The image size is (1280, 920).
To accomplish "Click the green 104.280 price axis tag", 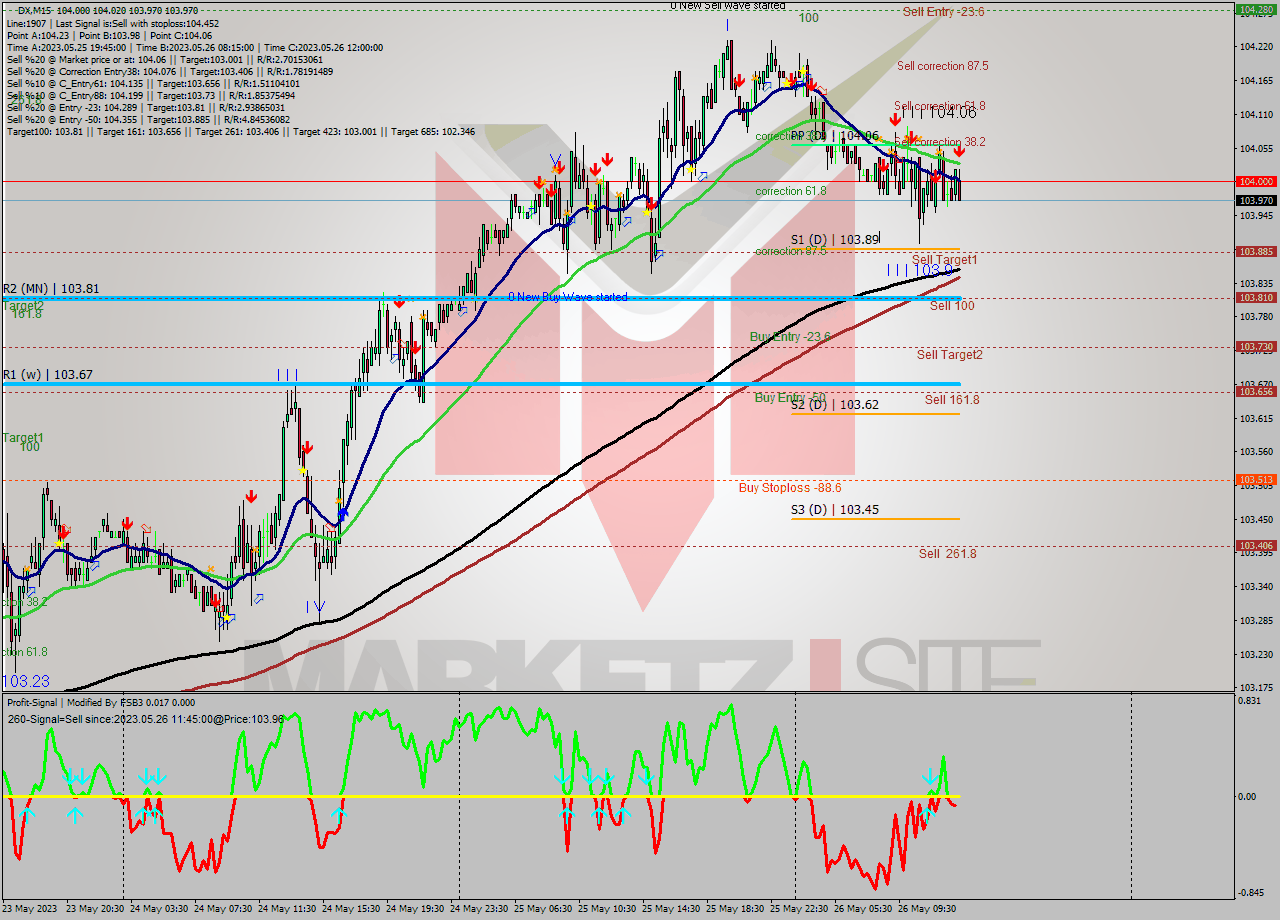I will pyautogui.click(x=1256, y=9).
